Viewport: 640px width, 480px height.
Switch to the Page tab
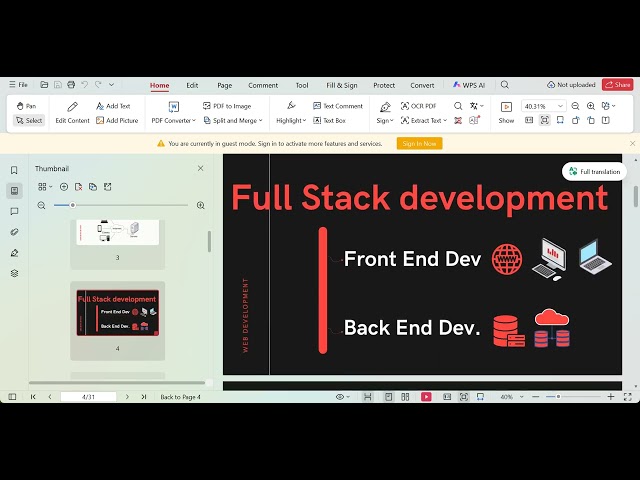click(224, 85)
